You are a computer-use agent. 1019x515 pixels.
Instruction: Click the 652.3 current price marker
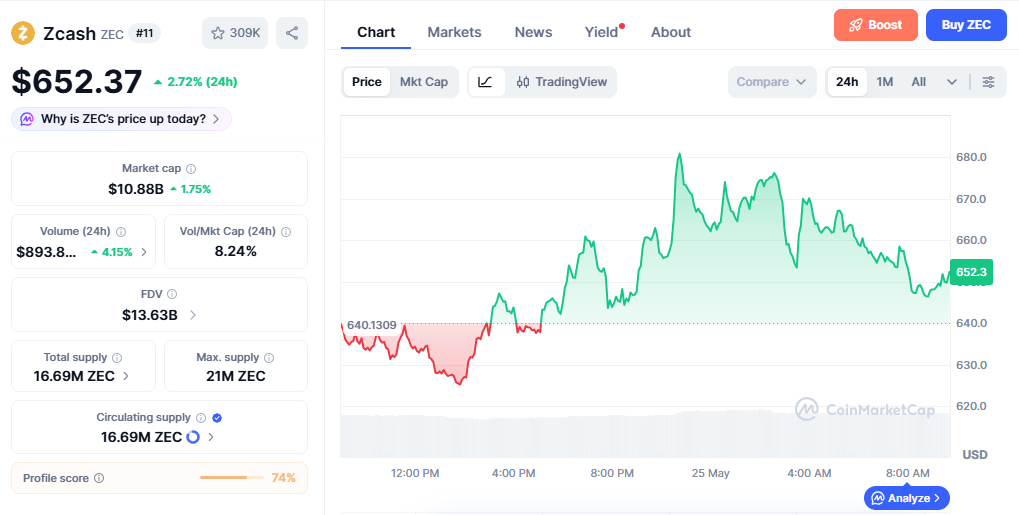[x=972, y=272]
